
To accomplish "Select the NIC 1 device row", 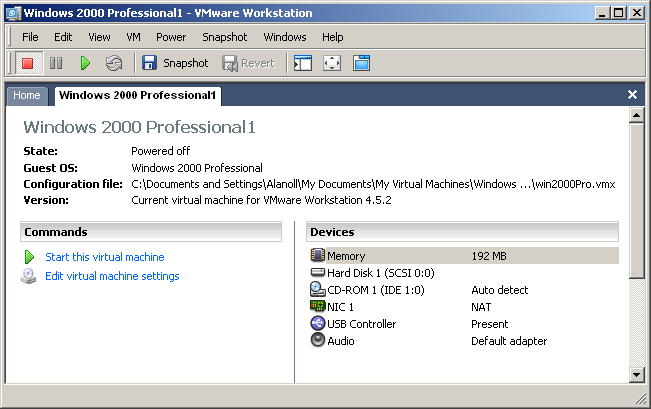I will point(464,307).
